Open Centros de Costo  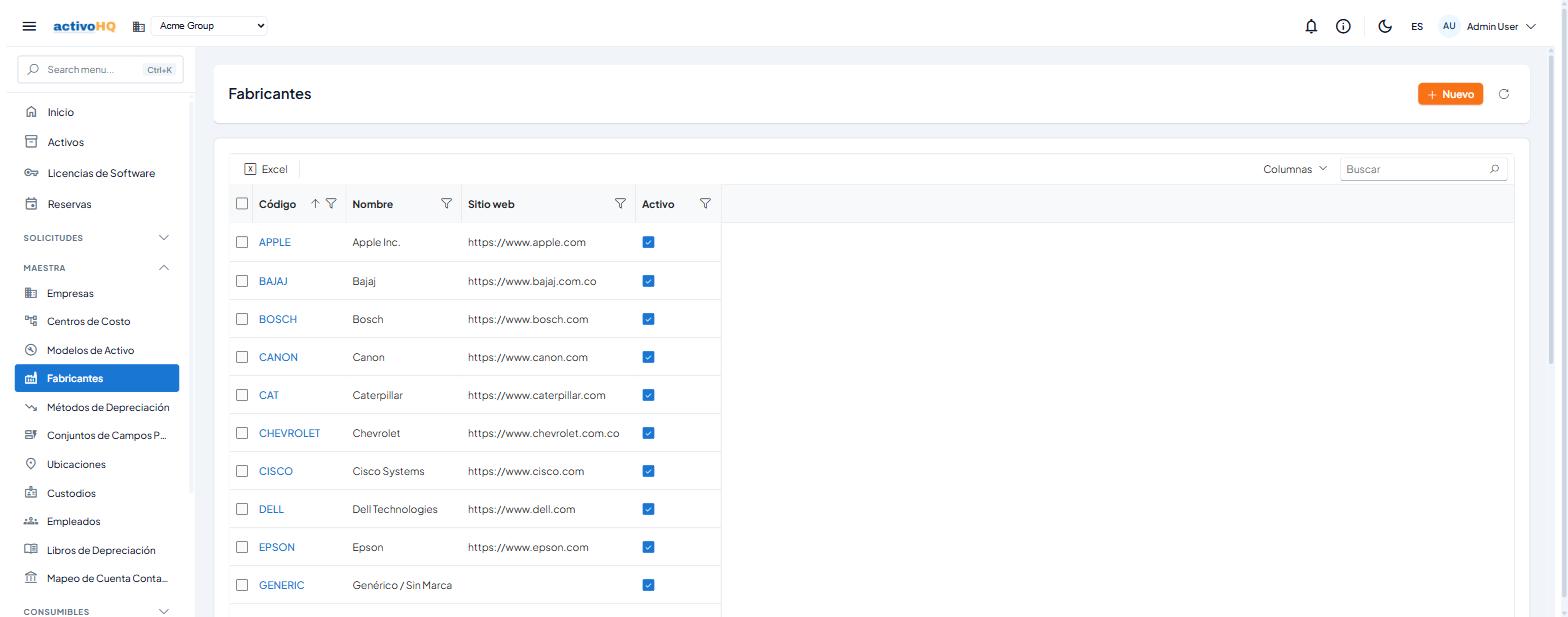point(97,321)
